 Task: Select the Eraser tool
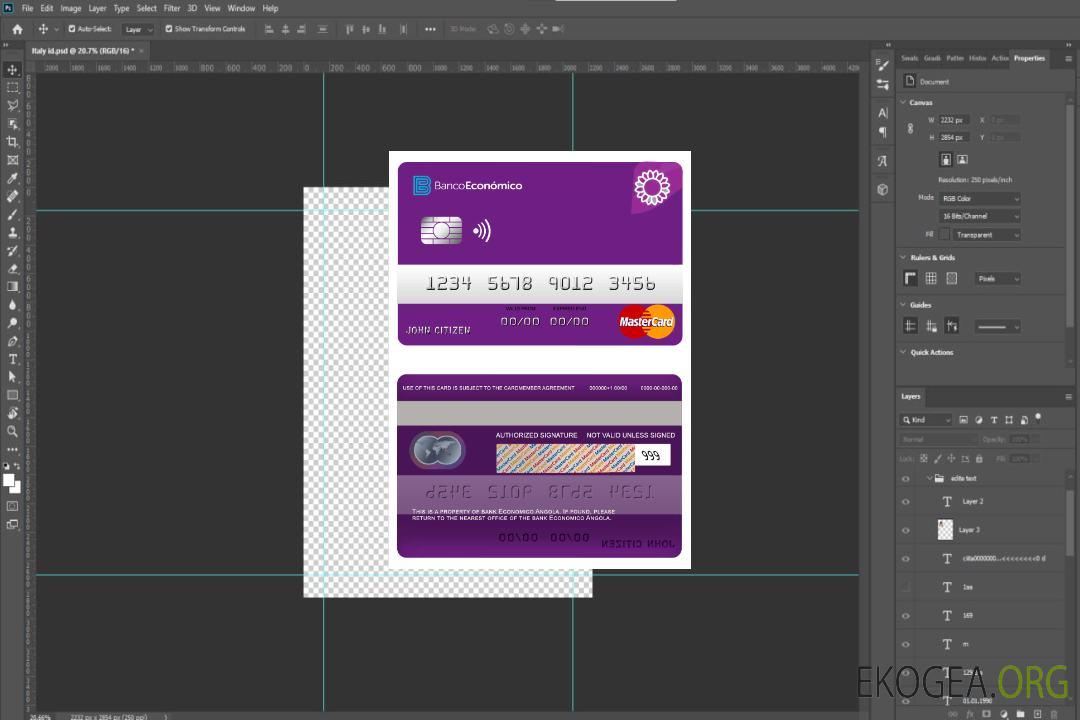pyautogui.click(x=12, y=268)
